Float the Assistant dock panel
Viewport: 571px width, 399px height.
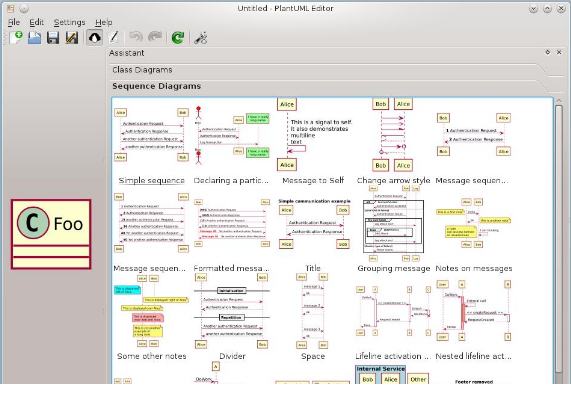pos(547,52)
